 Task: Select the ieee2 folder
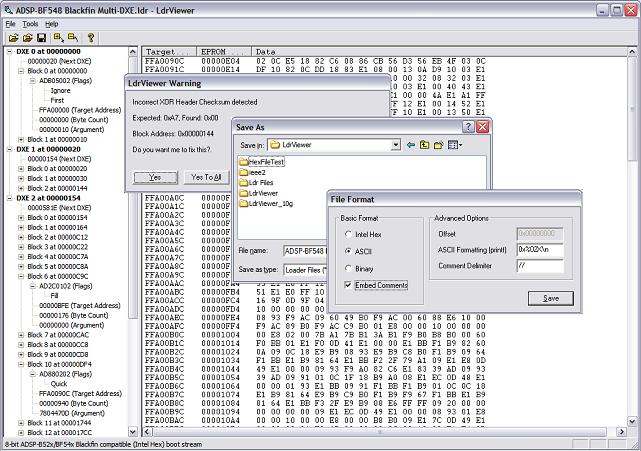253,173
